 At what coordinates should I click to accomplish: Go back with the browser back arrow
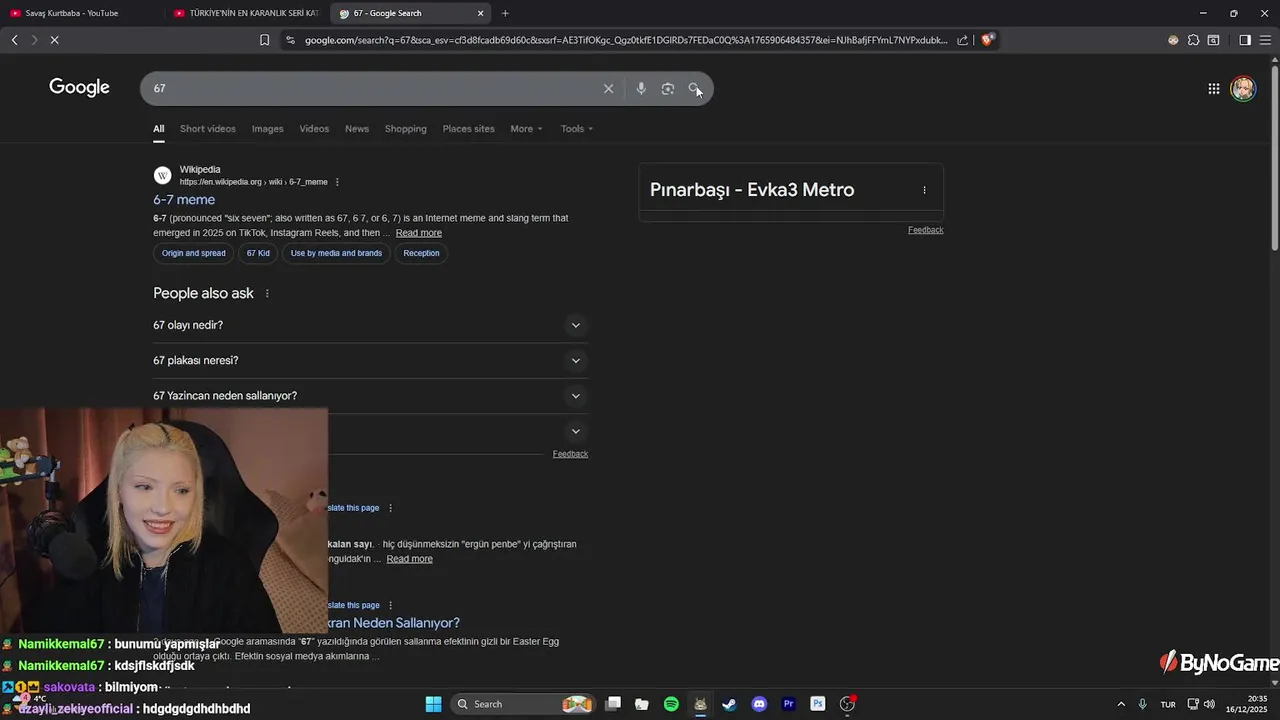pos(15,40)
